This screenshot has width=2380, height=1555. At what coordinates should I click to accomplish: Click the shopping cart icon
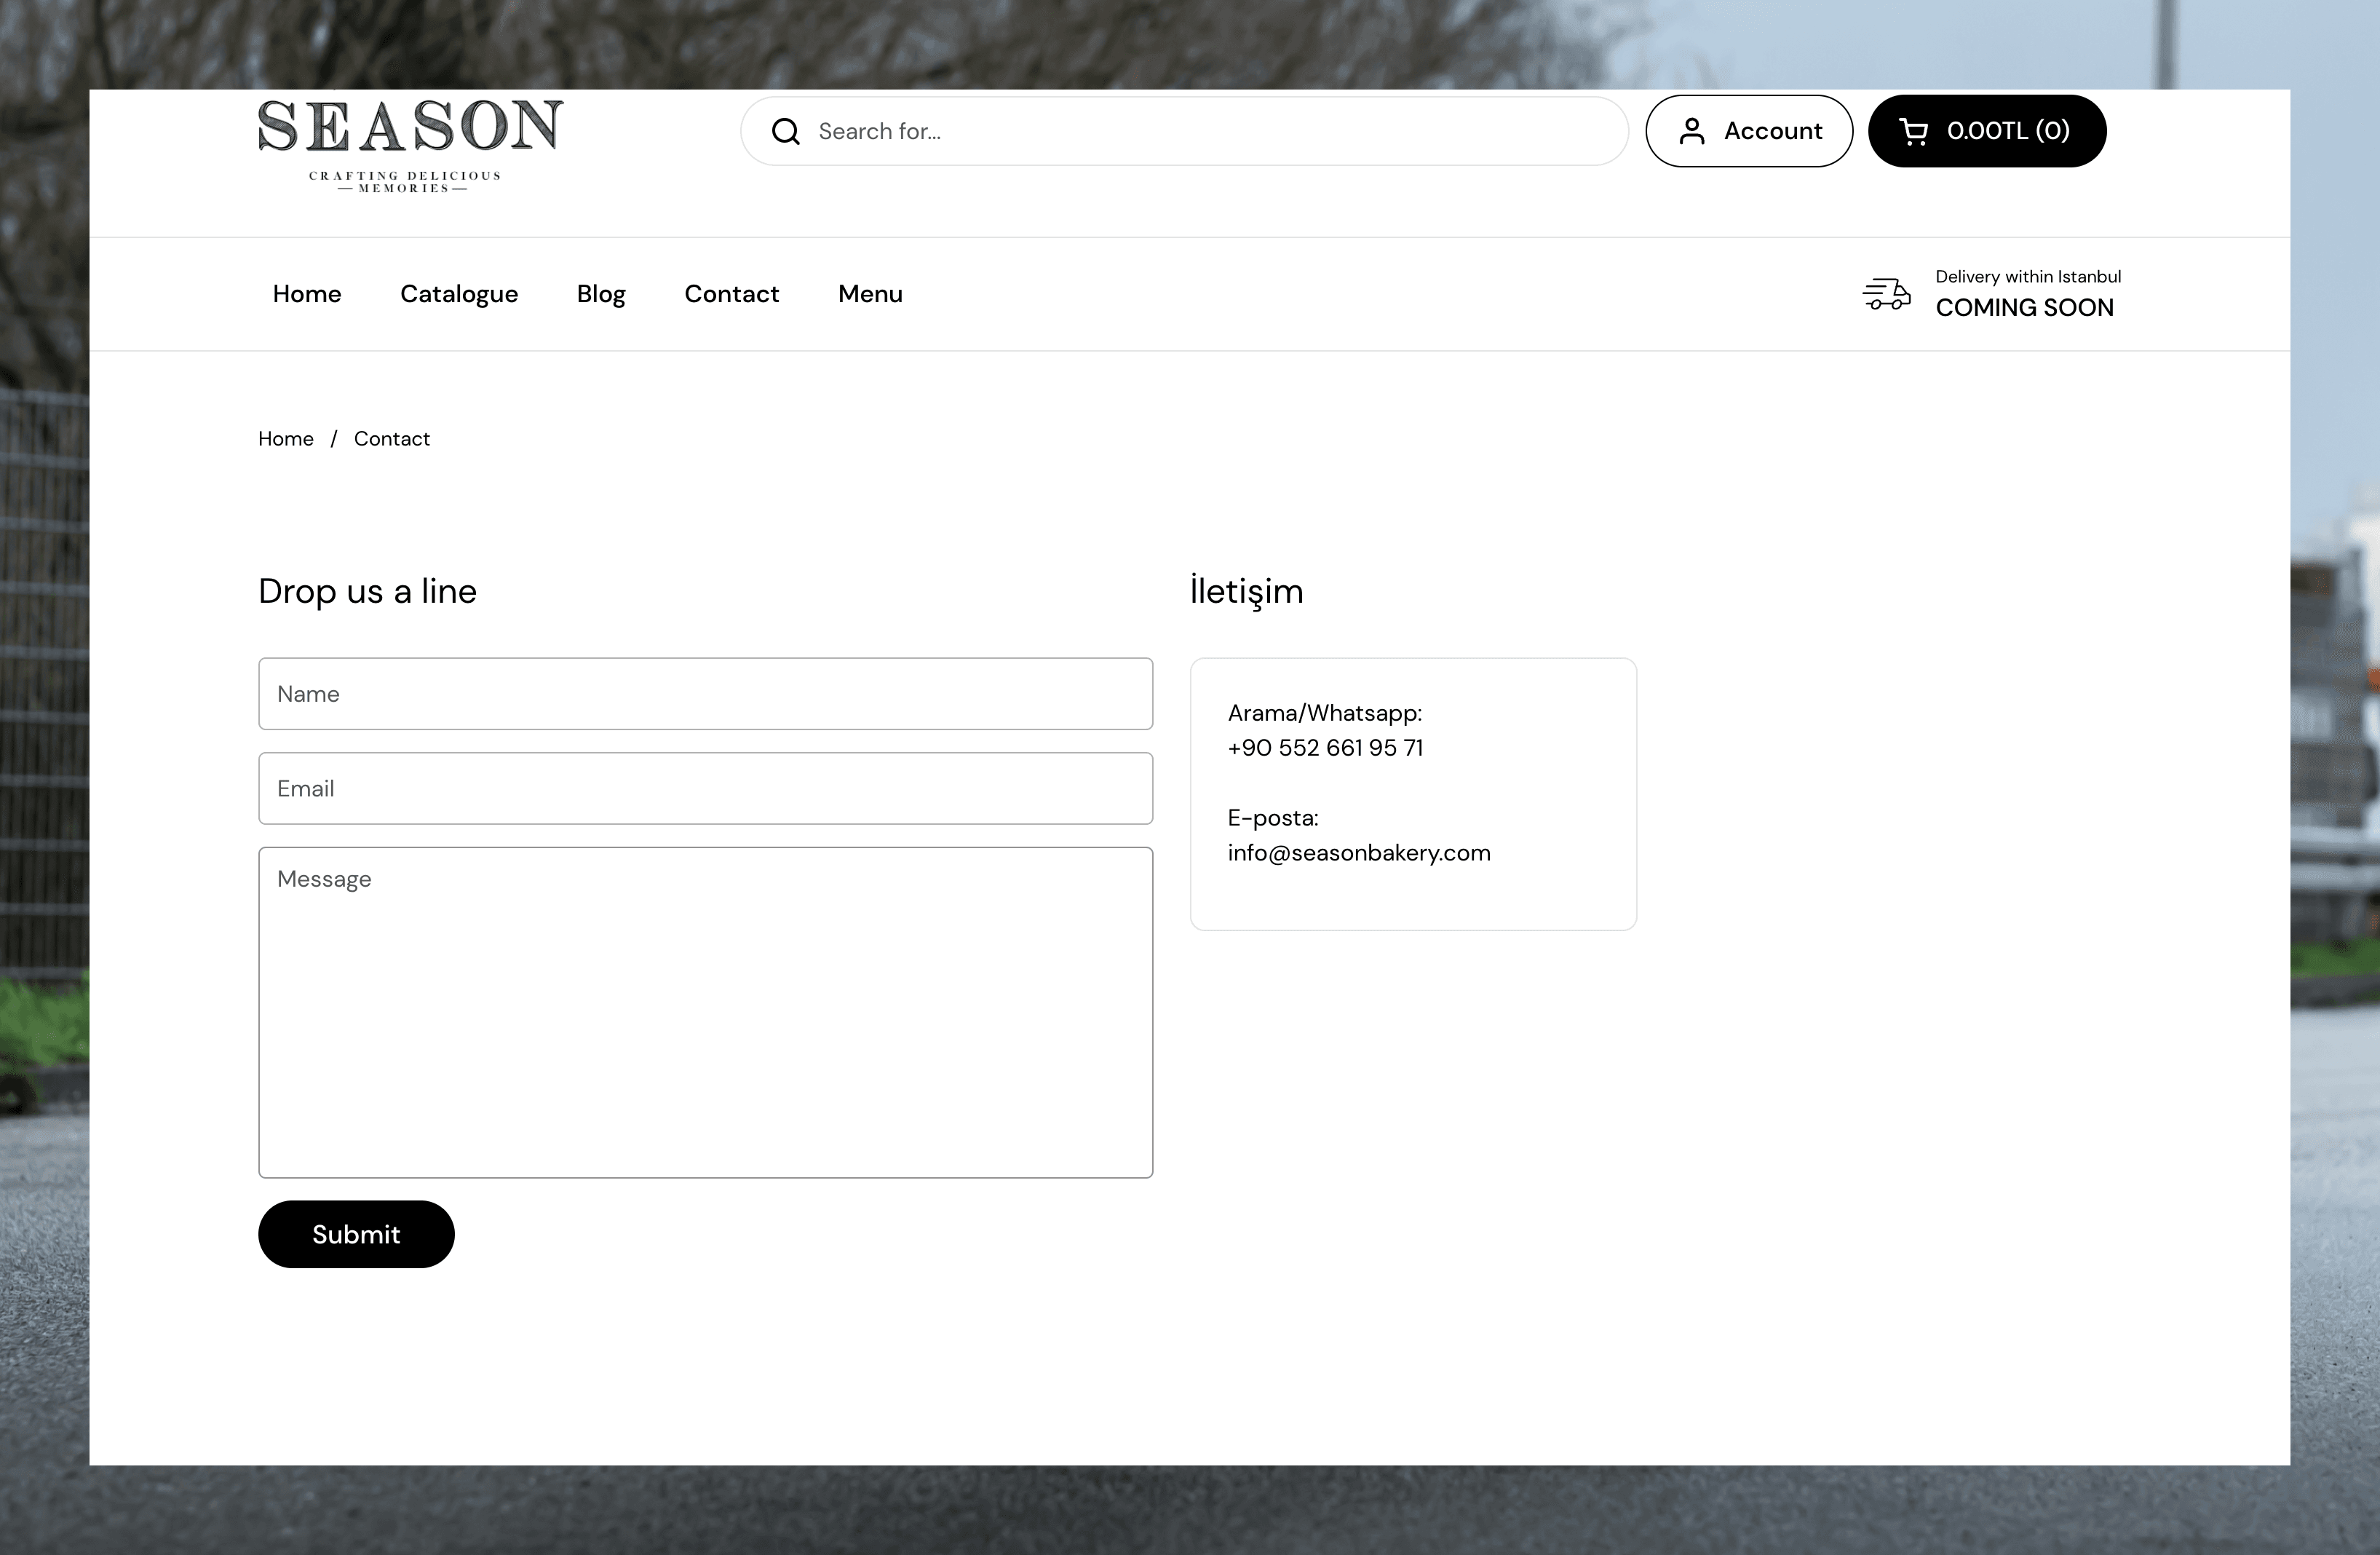click(x=1913, y=132)
